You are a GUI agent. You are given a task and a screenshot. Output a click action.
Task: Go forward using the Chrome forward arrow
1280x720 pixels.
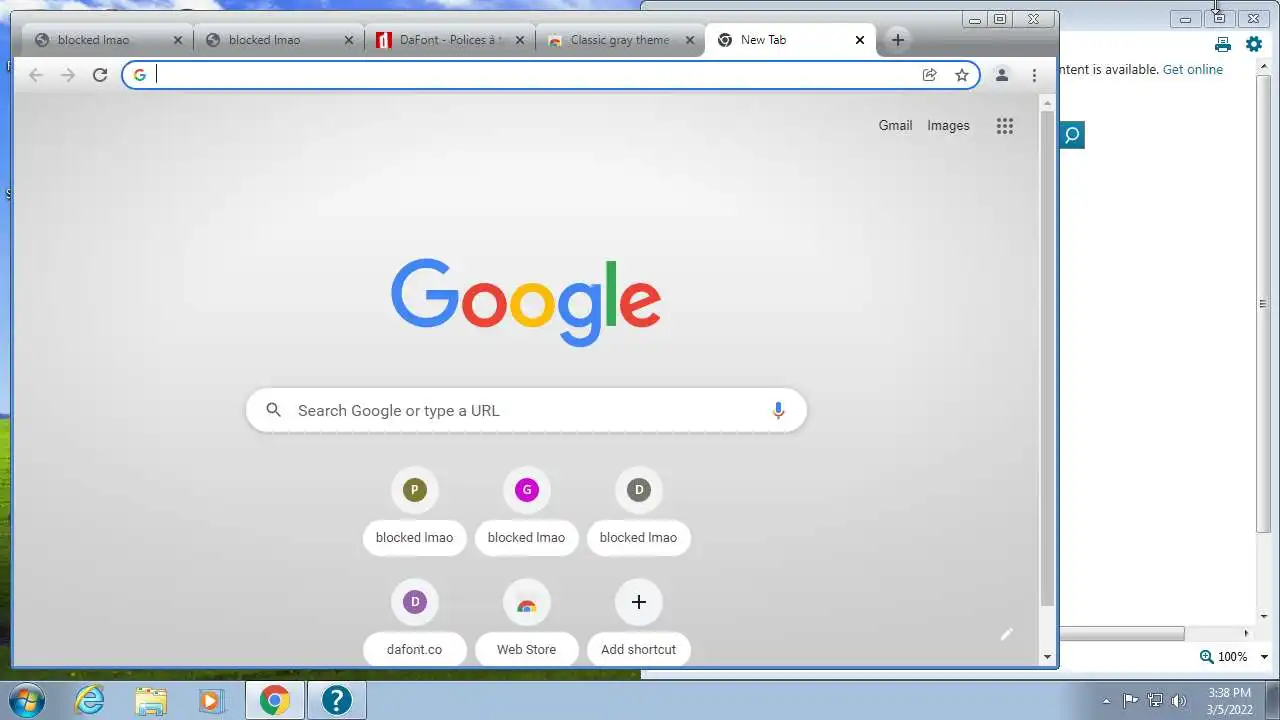pyautogui.click(x=68, y=75)
